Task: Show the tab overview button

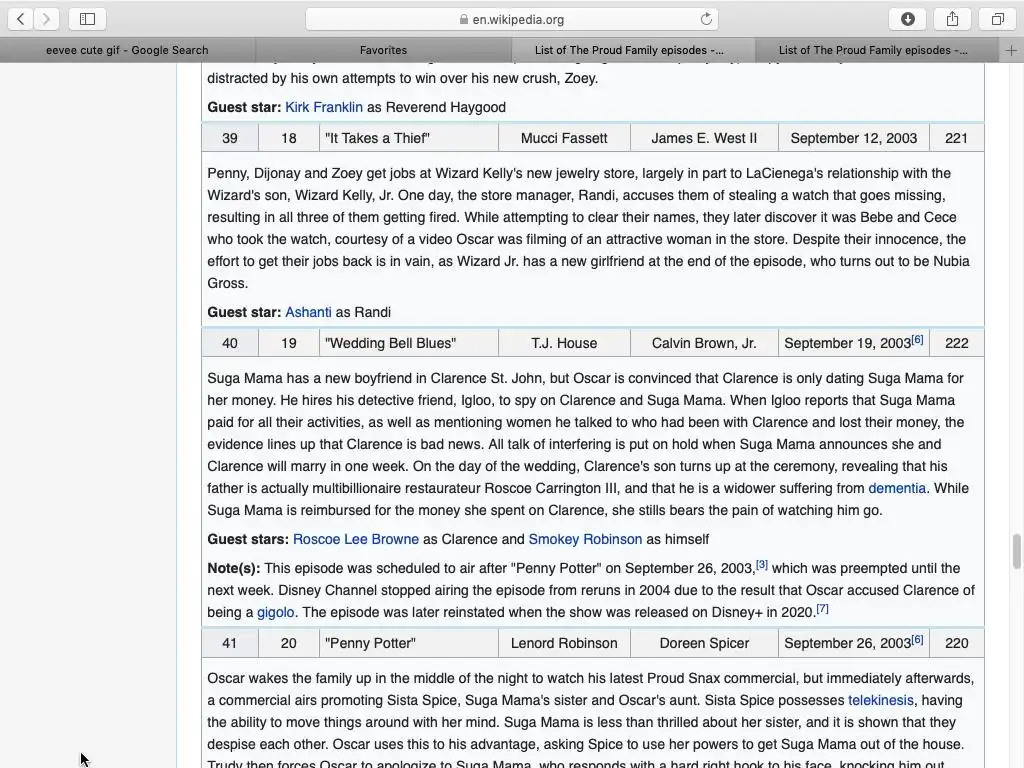Action: pyautogui.click(x=997, y=19)
